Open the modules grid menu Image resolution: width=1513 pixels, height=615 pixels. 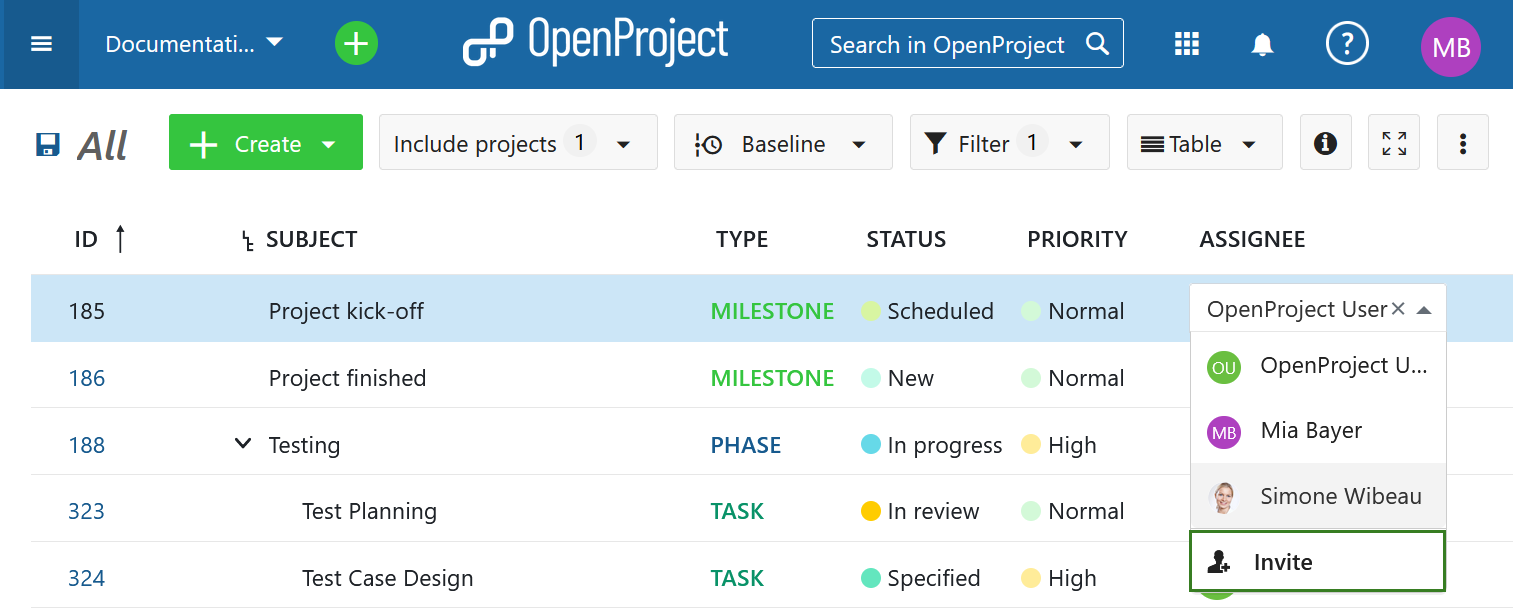[1186, 44]
